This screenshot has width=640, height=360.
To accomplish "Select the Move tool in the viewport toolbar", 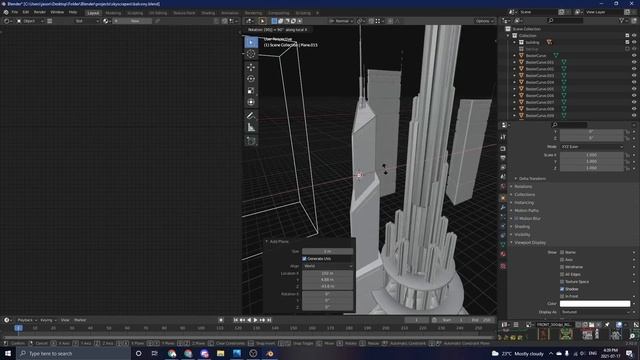I will coord(251,67).
